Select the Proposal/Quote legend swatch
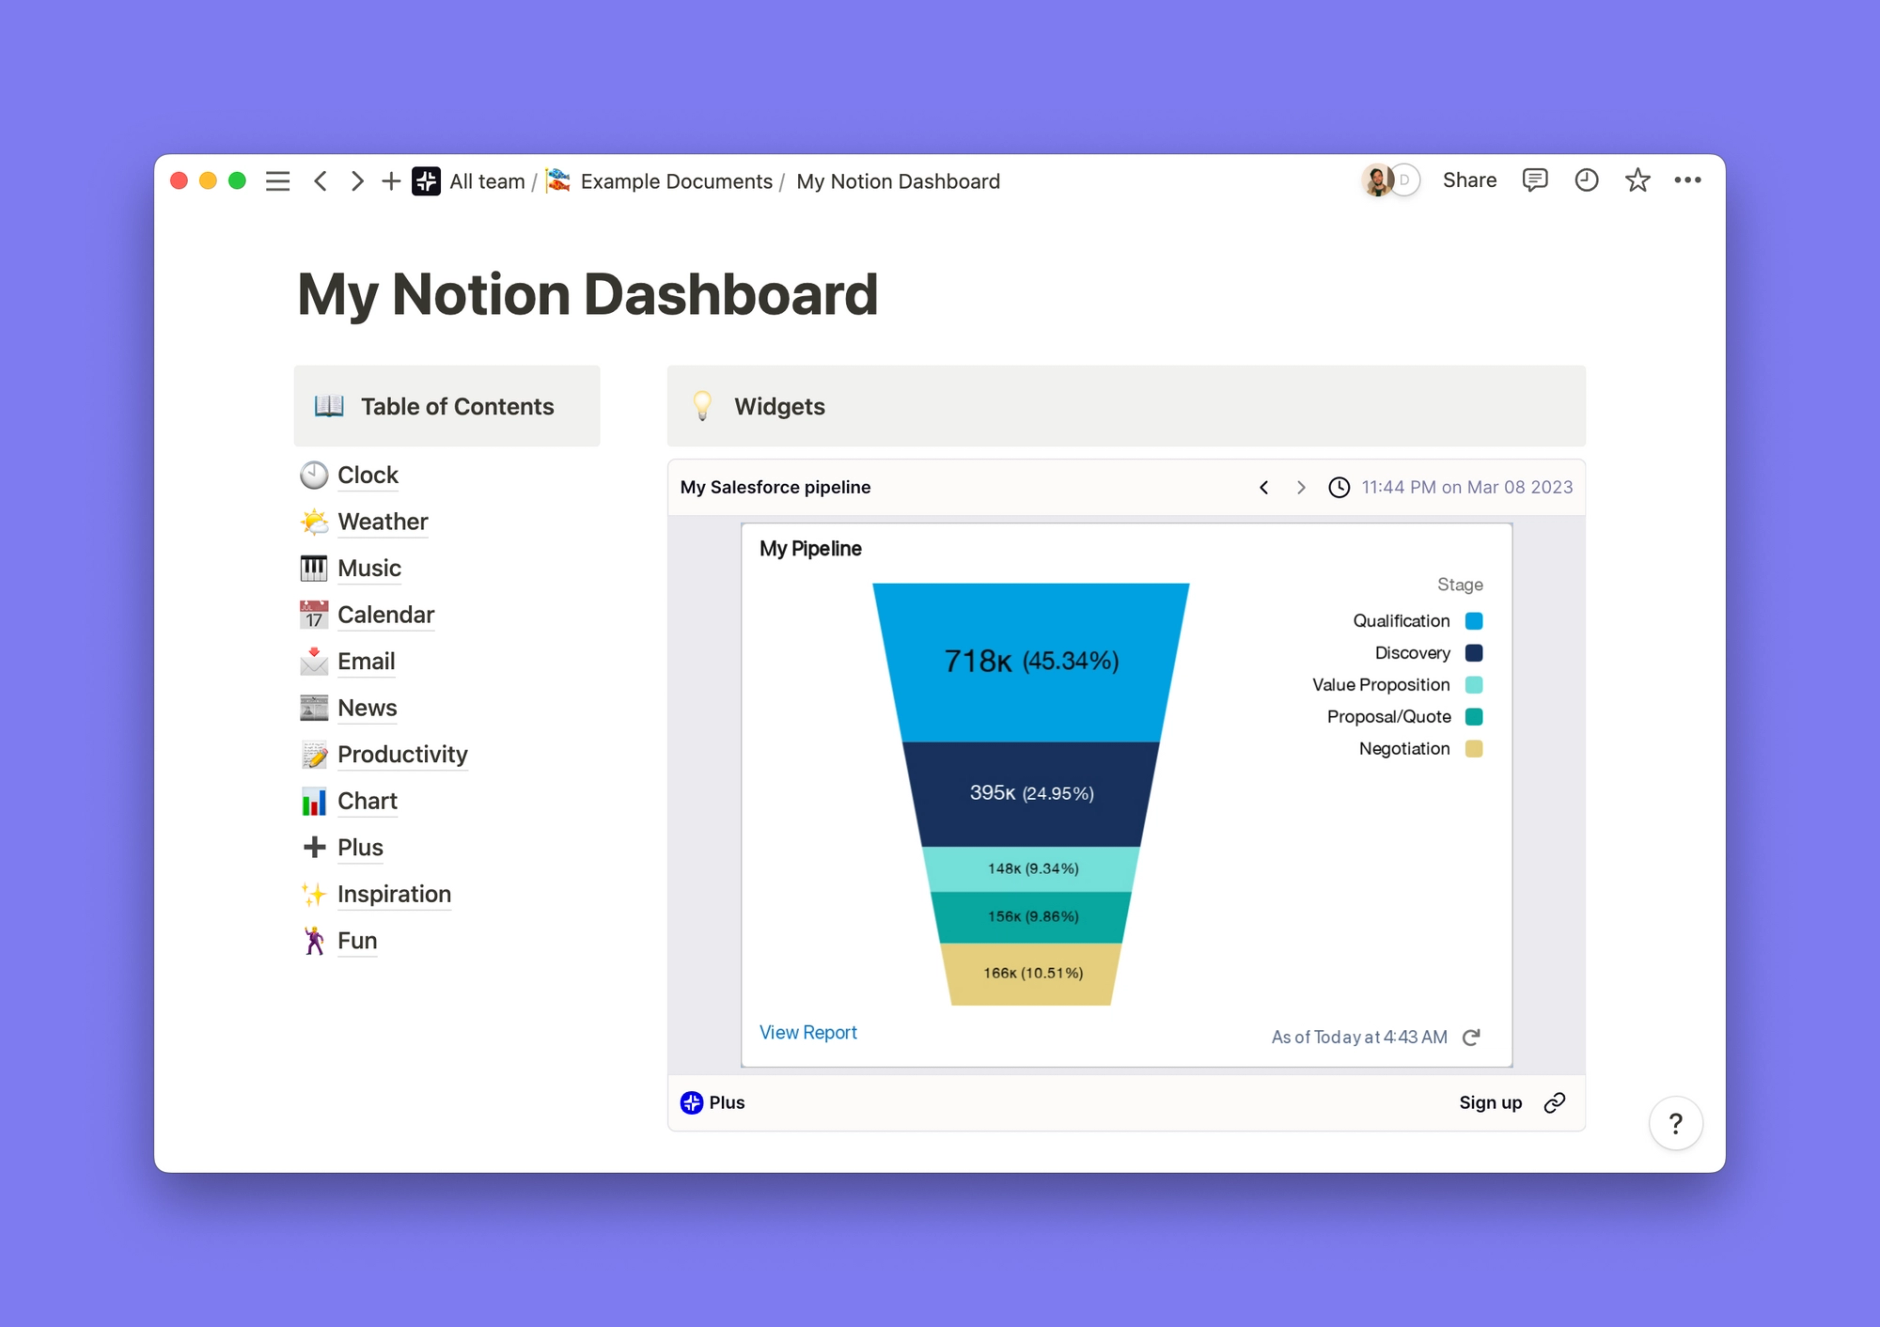 pos(1474,717)
